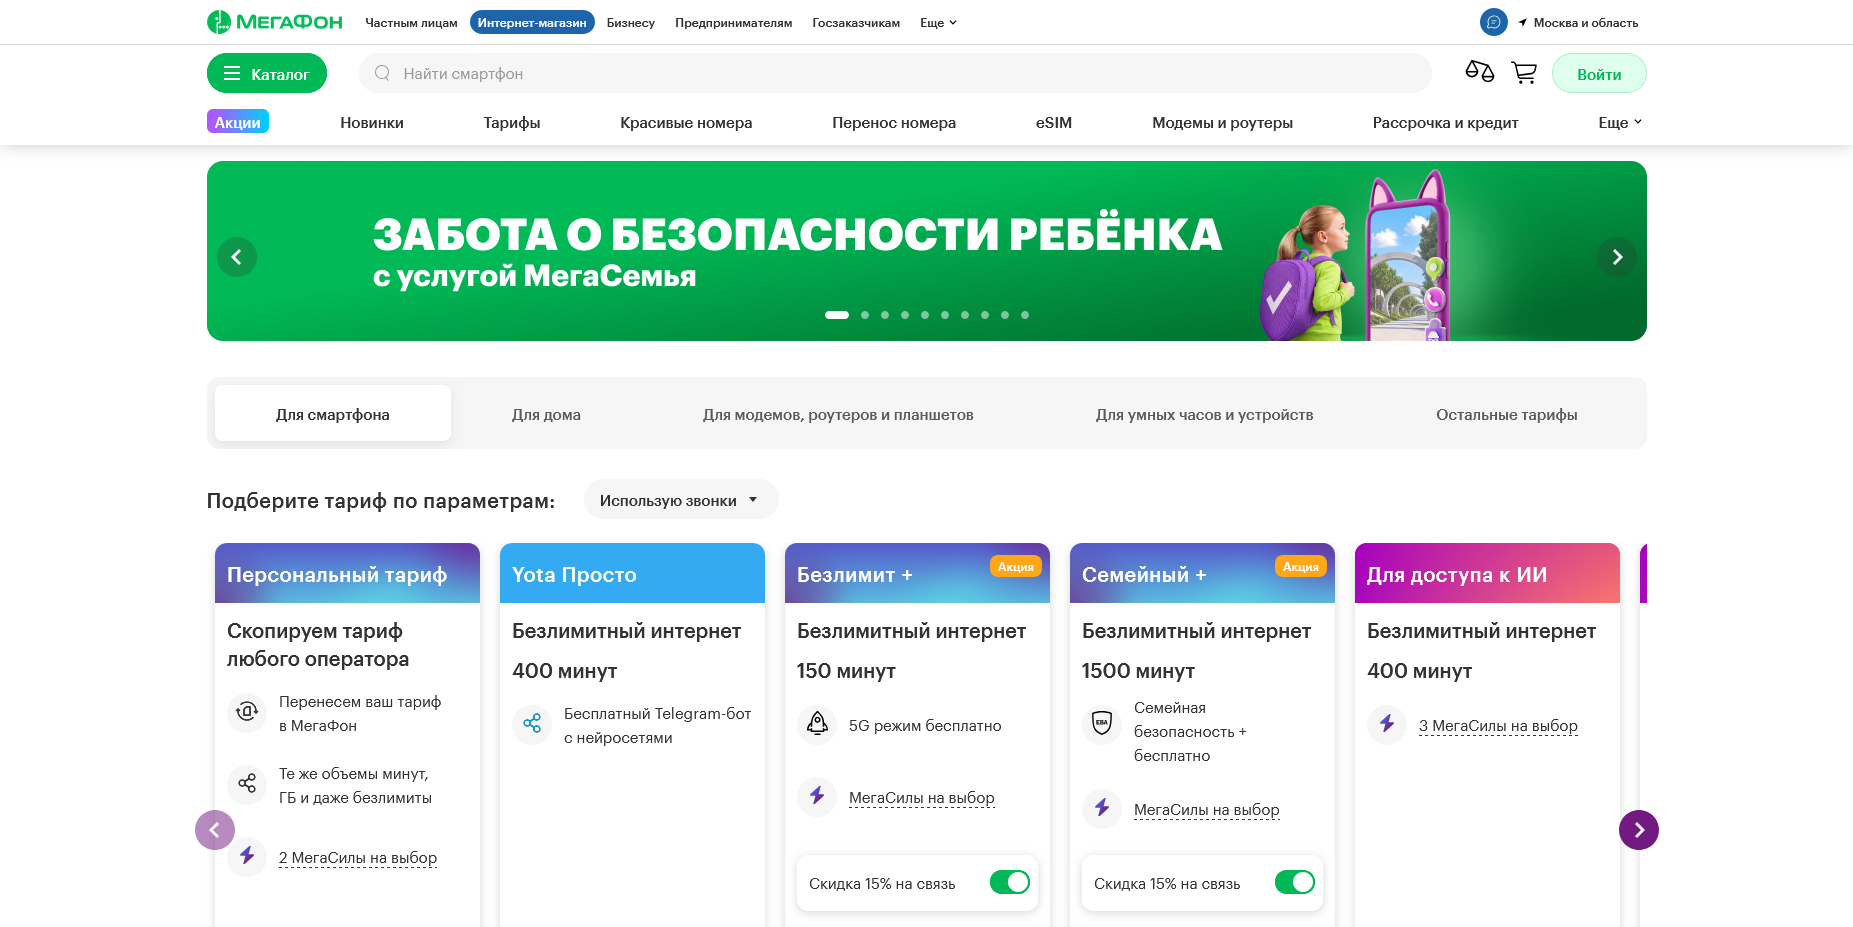Open the eSIM link
Viewport: 1853px width, 927px height.
click(1054, 122)
